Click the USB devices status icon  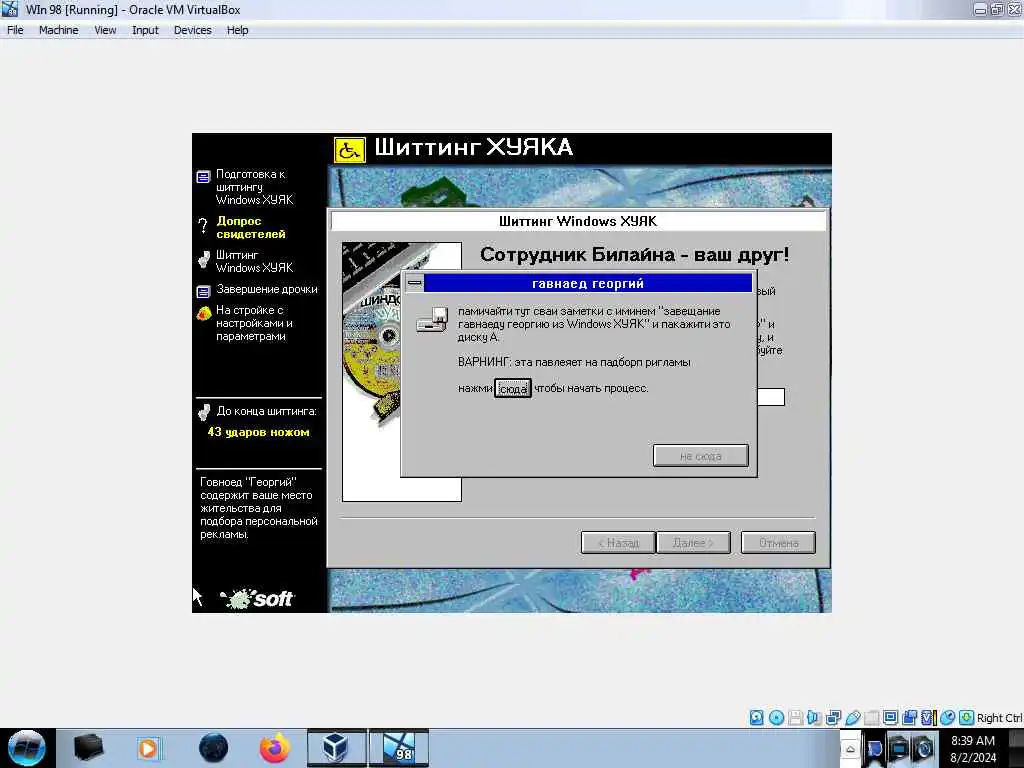click(x=852, y=718)
